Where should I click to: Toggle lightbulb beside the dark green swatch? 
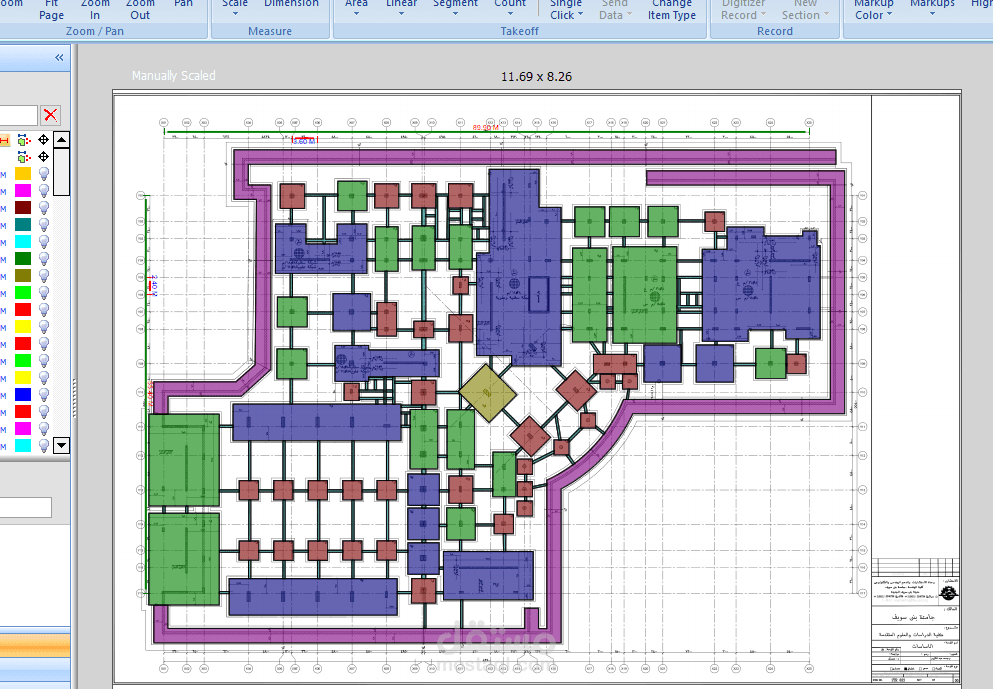coord(44,259)
